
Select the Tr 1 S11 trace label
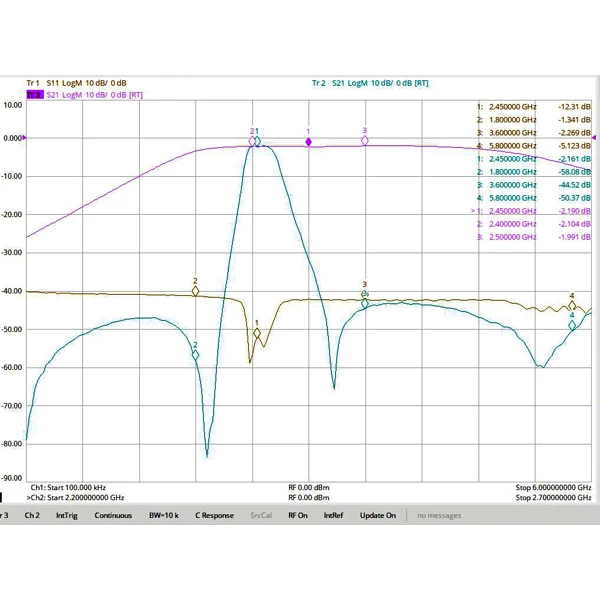pyautogui.click(x=76, y=83)
